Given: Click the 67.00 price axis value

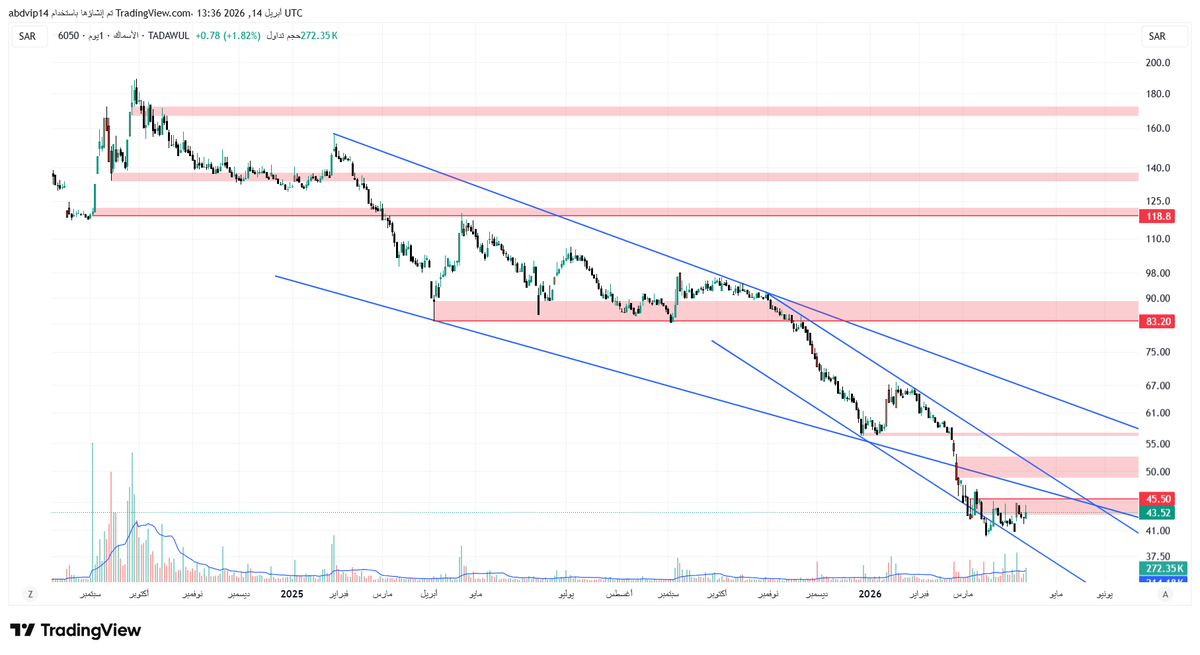Looking at the screenshot, I should point(1158,386).
